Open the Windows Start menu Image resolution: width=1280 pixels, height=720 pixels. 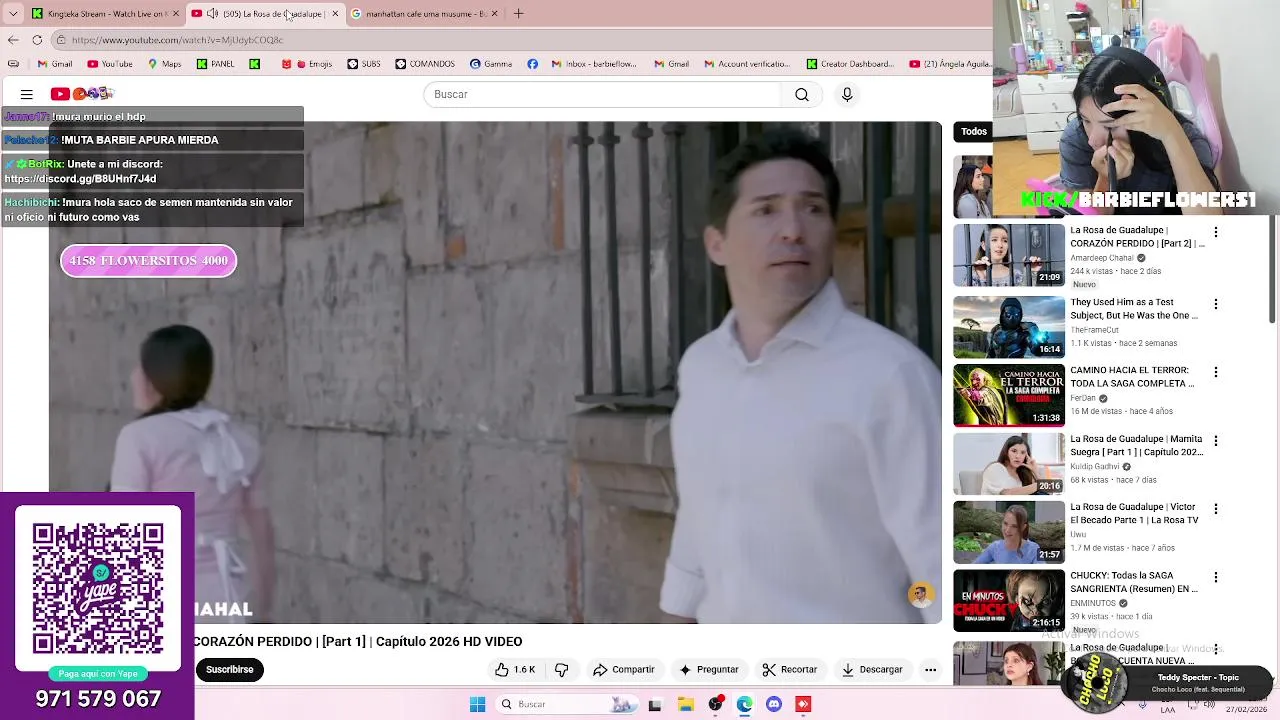pyautogui.click(x=477, y=704)
